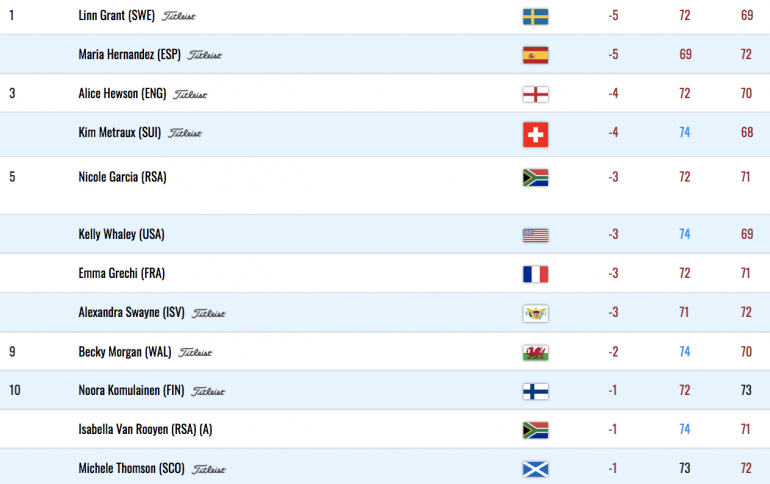Viewport: 770px width, 484px height.
Task: Click the USA flag icon
Action: coord(535,235)
